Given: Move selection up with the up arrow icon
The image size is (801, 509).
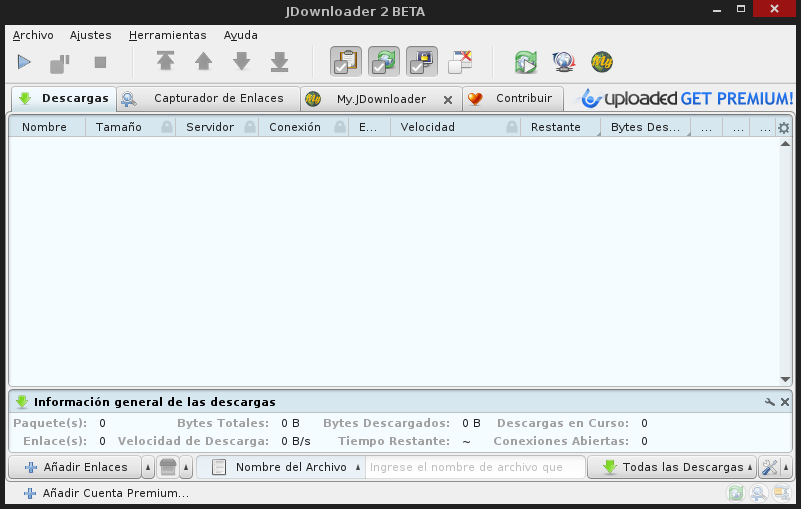Looking at the screenshot, I should pyautogui.click(x=203, y=61).
